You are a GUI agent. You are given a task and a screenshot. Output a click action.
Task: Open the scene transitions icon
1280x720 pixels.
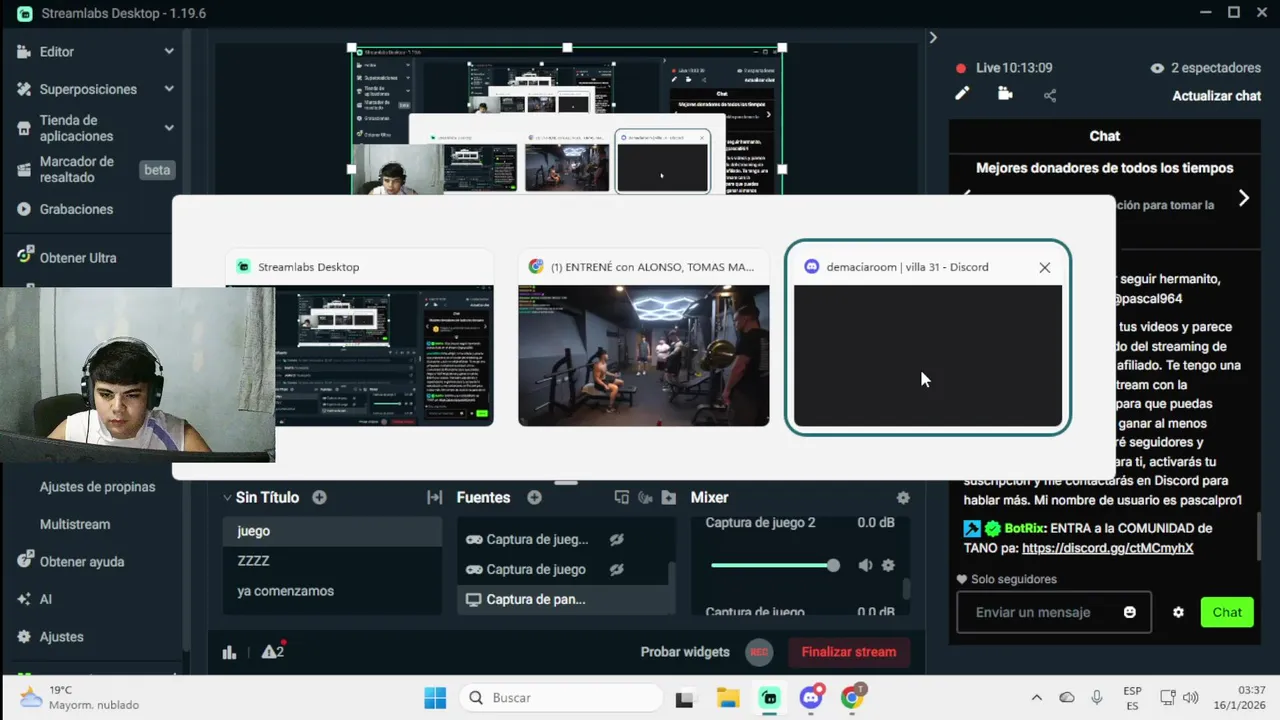(434, 497)
